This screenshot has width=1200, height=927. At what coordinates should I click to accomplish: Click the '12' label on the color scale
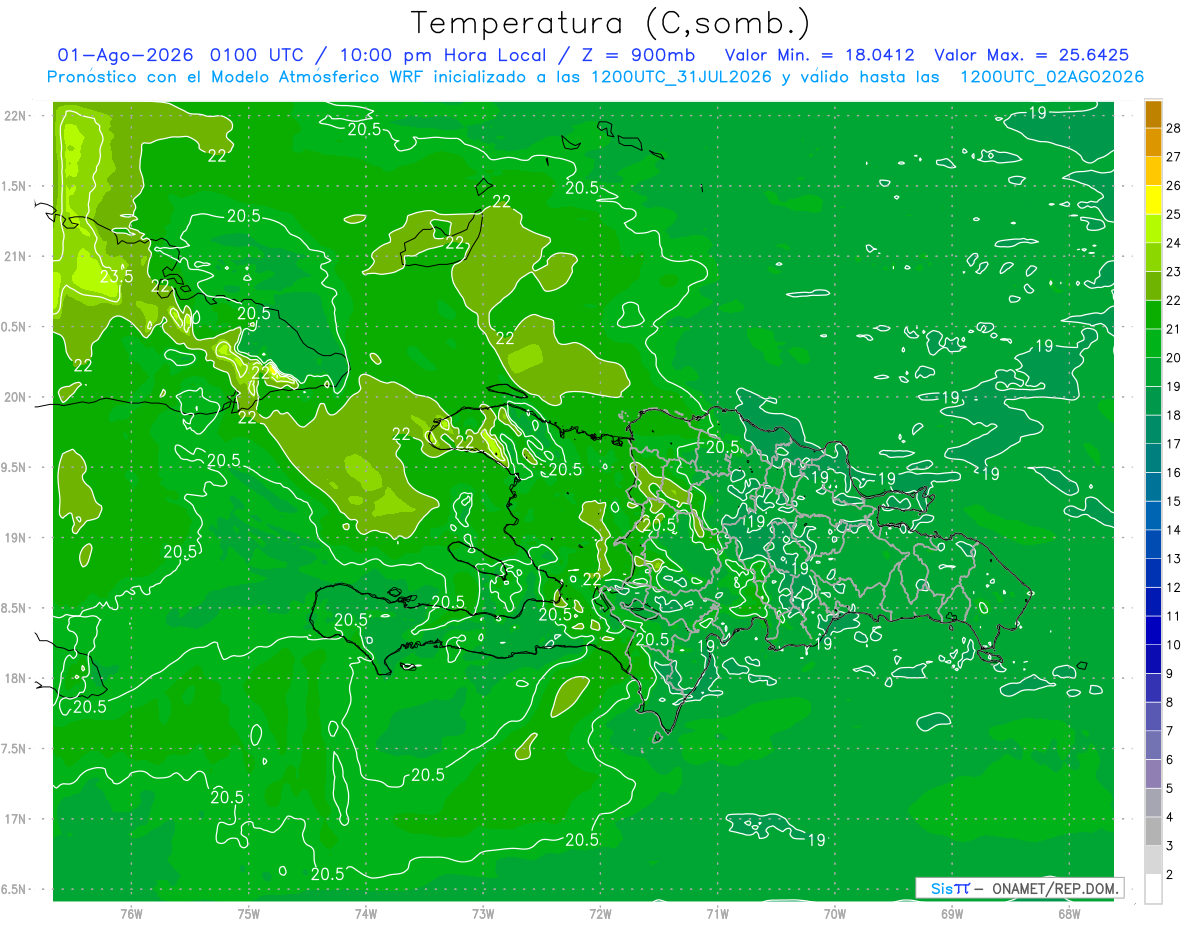click(1174, 587)
